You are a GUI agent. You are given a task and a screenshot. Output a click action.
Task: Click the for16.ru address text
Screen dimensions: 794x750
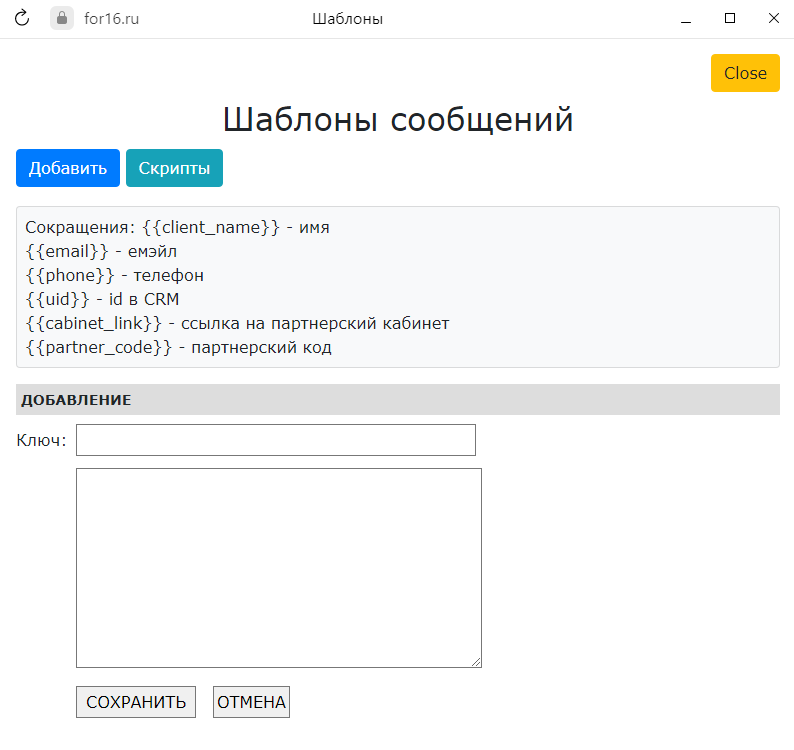111,19
